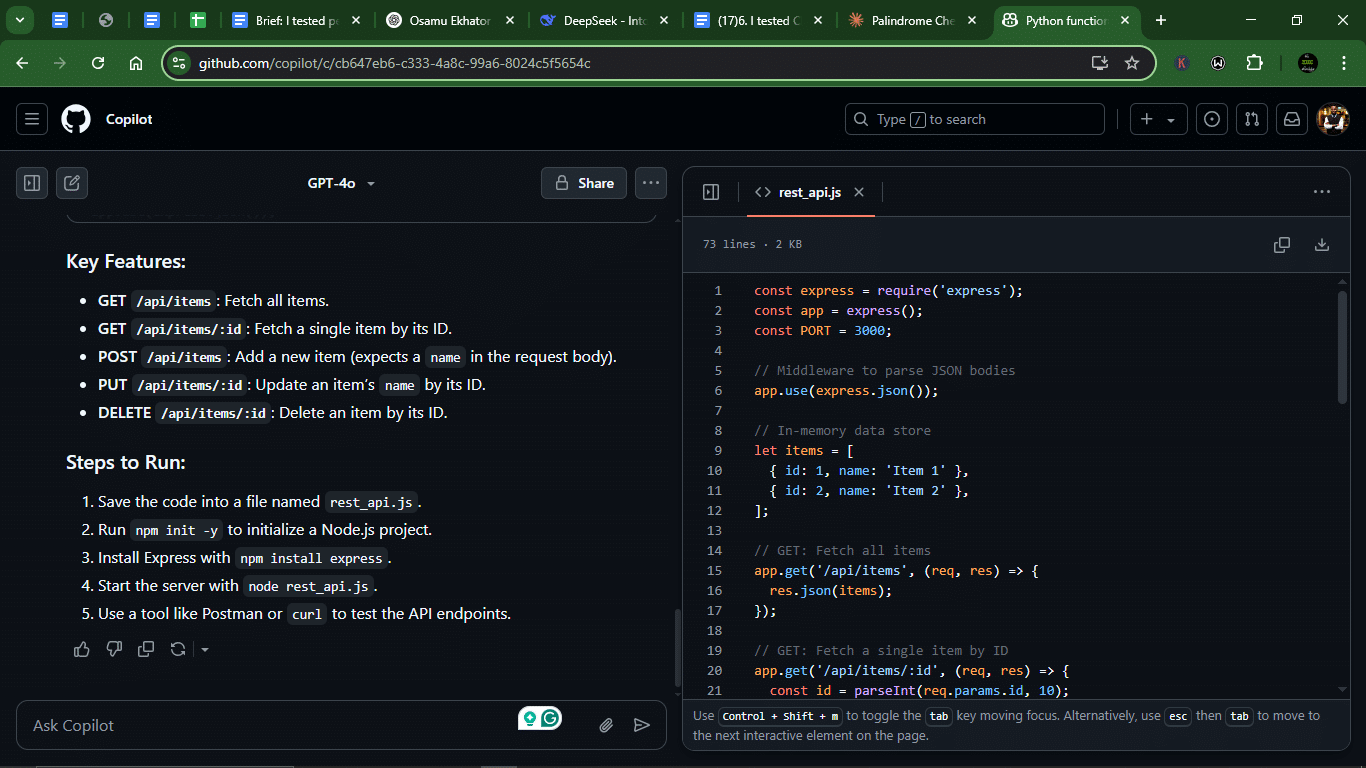Open the browser extensions puzzle icon
Image resolution: width=1366 pixels, height=768 pixels.
(x=1254, y=63)
